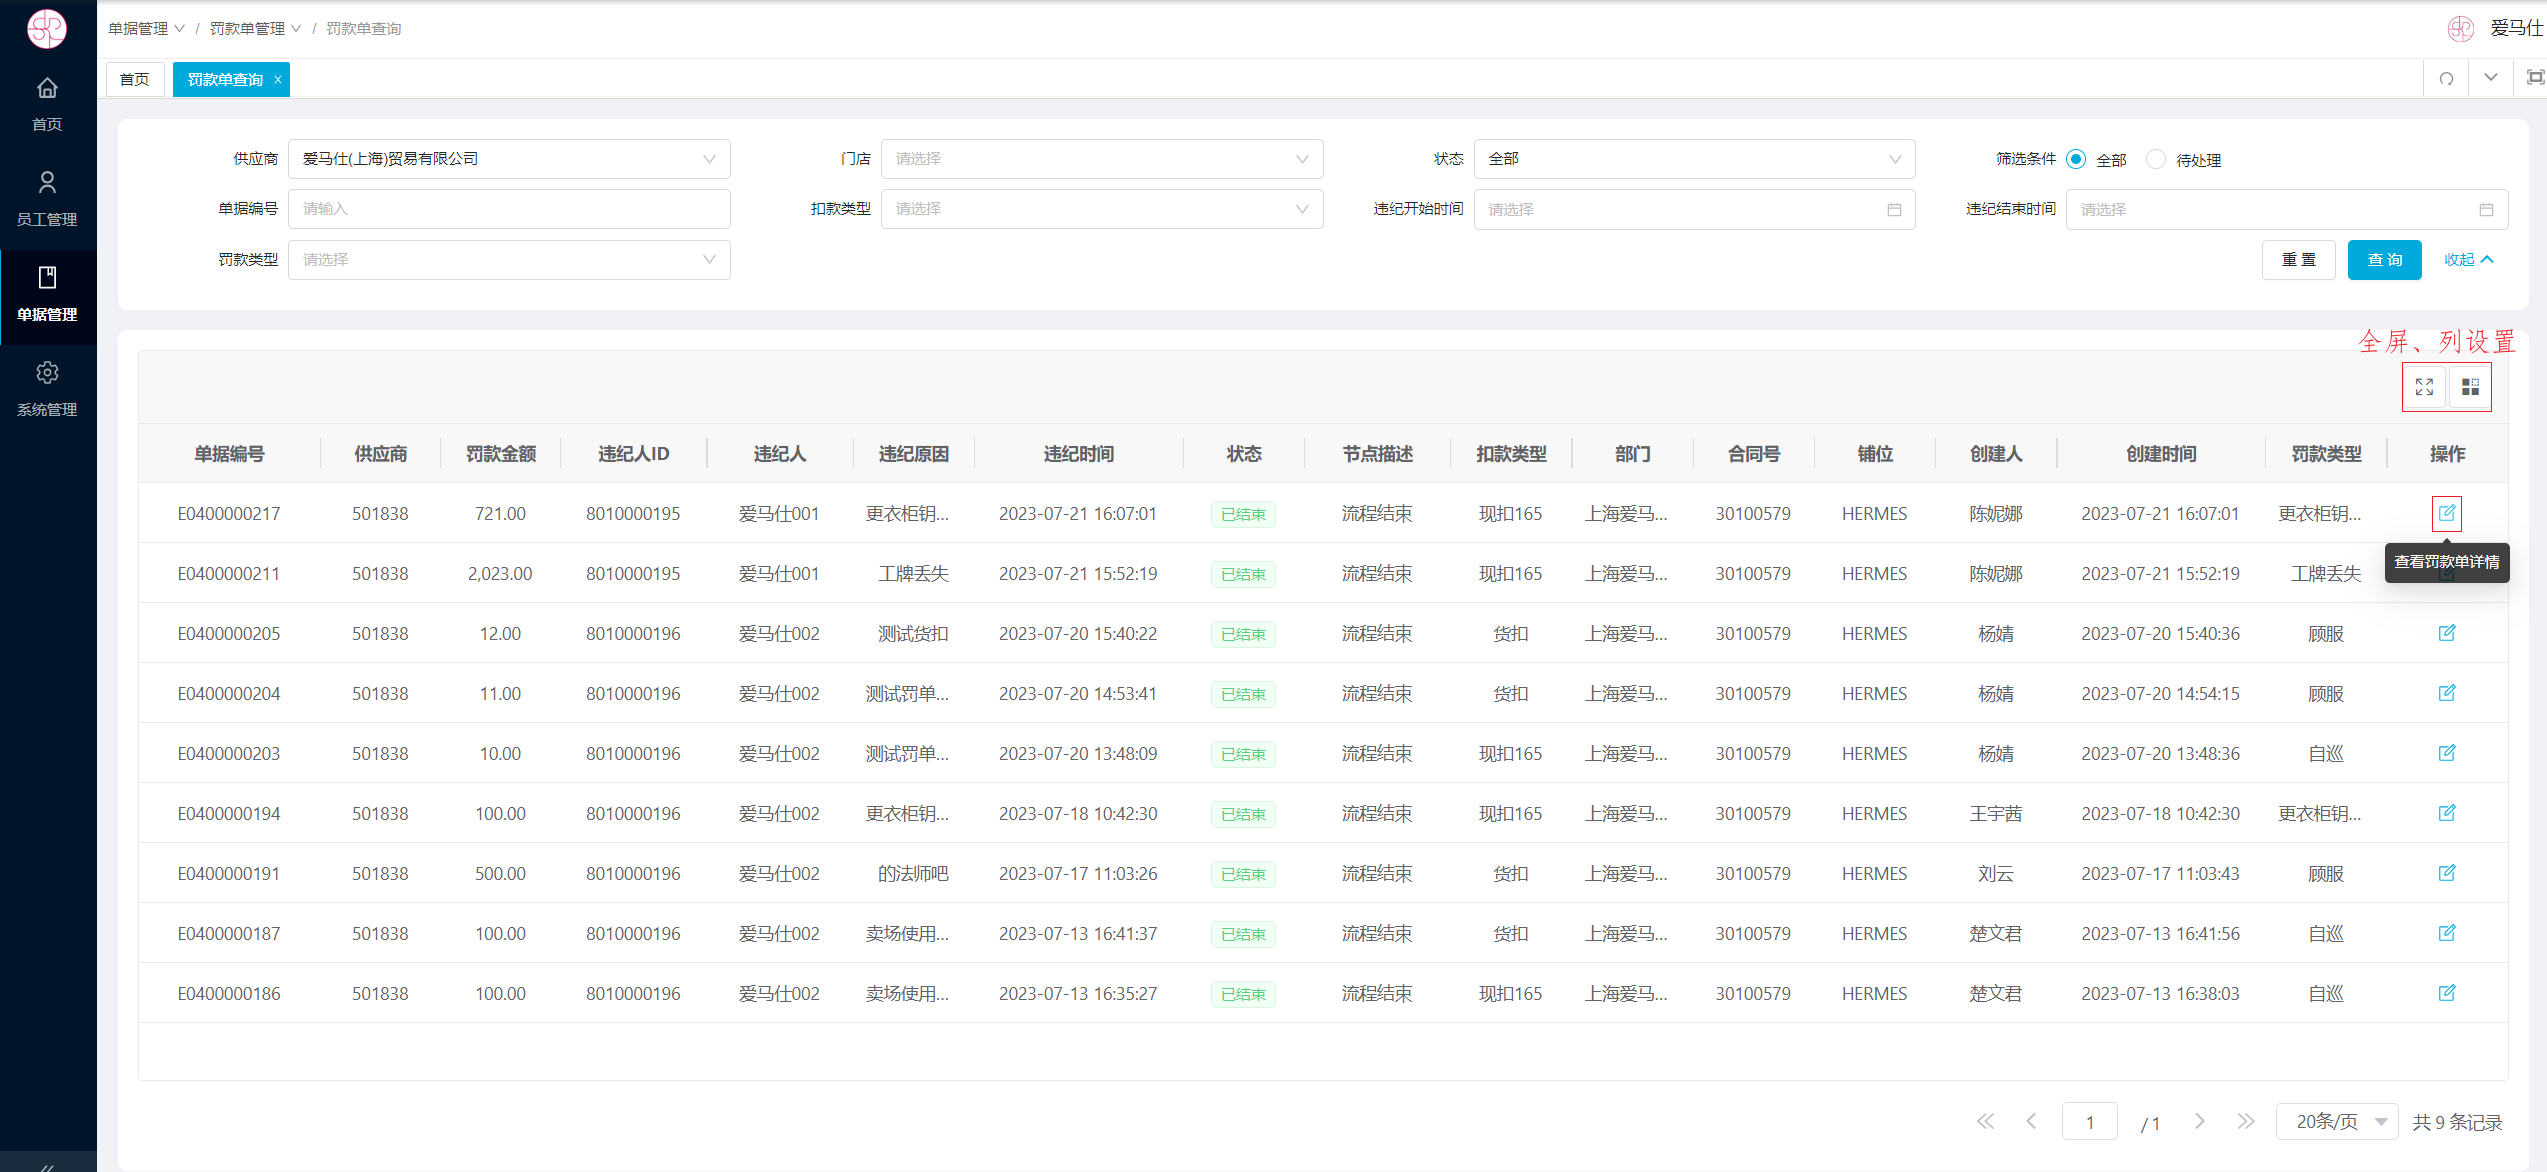This screenshot has height=1172, width=2547.
Task: Open the tab options chevron dropdown
Action: [x=2491, y=78]
